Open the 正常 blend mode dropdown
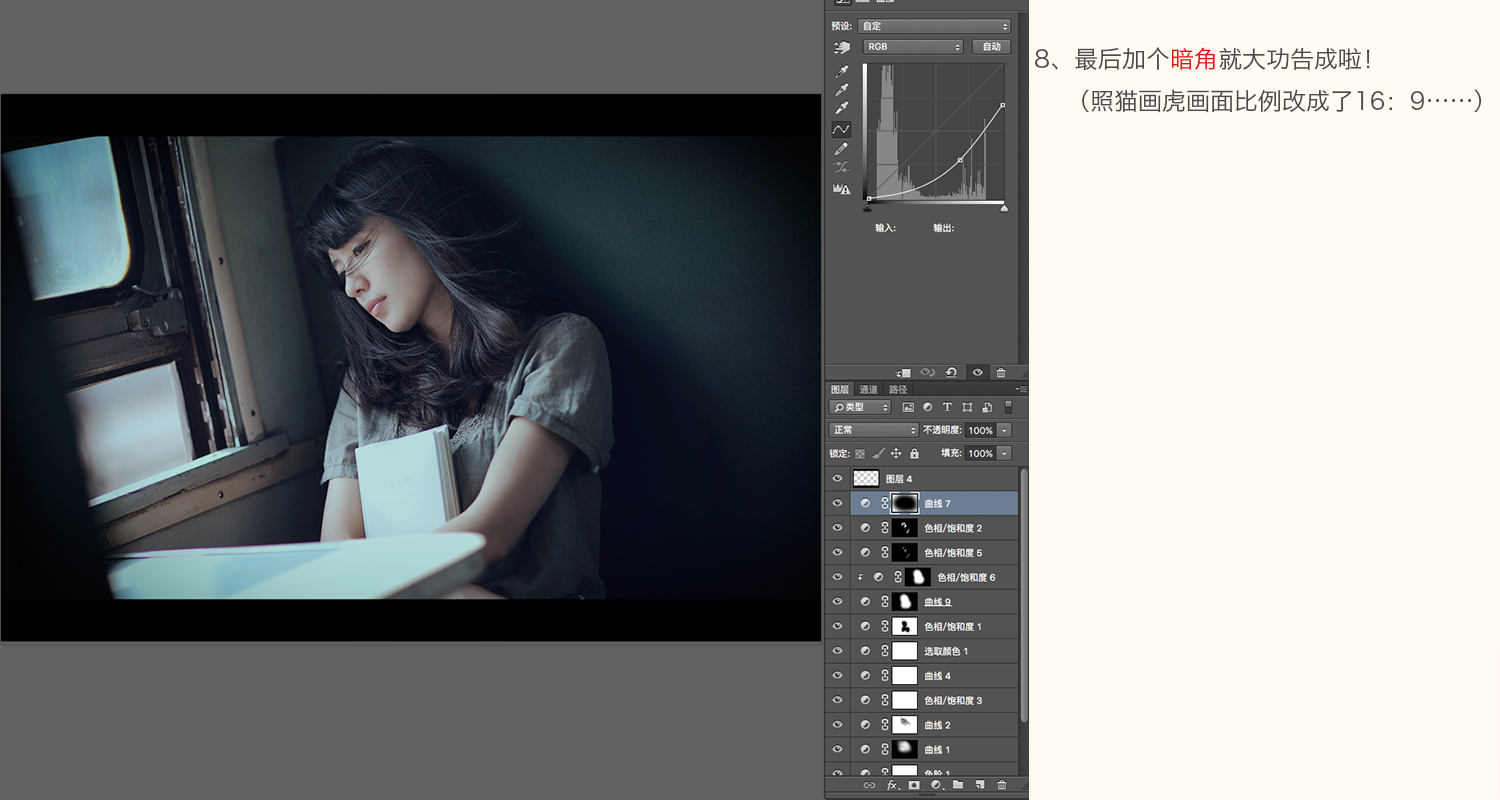This screenshot has height=800, width=1500. (x=873, y=430)
